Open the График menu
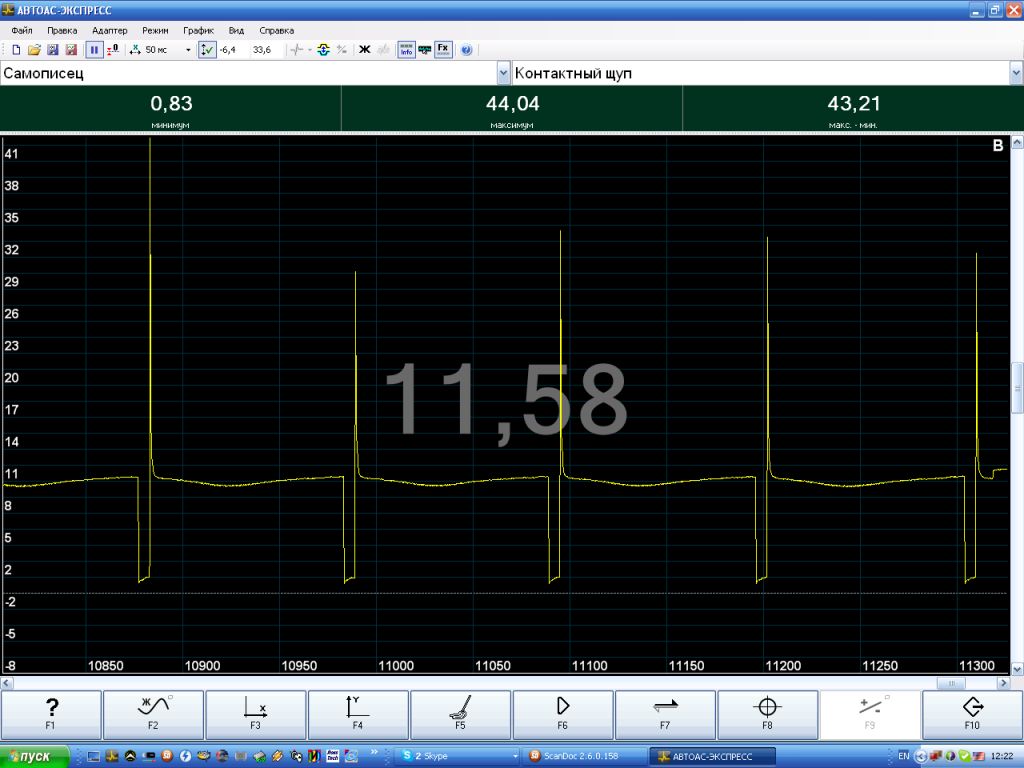 [199, 30]
